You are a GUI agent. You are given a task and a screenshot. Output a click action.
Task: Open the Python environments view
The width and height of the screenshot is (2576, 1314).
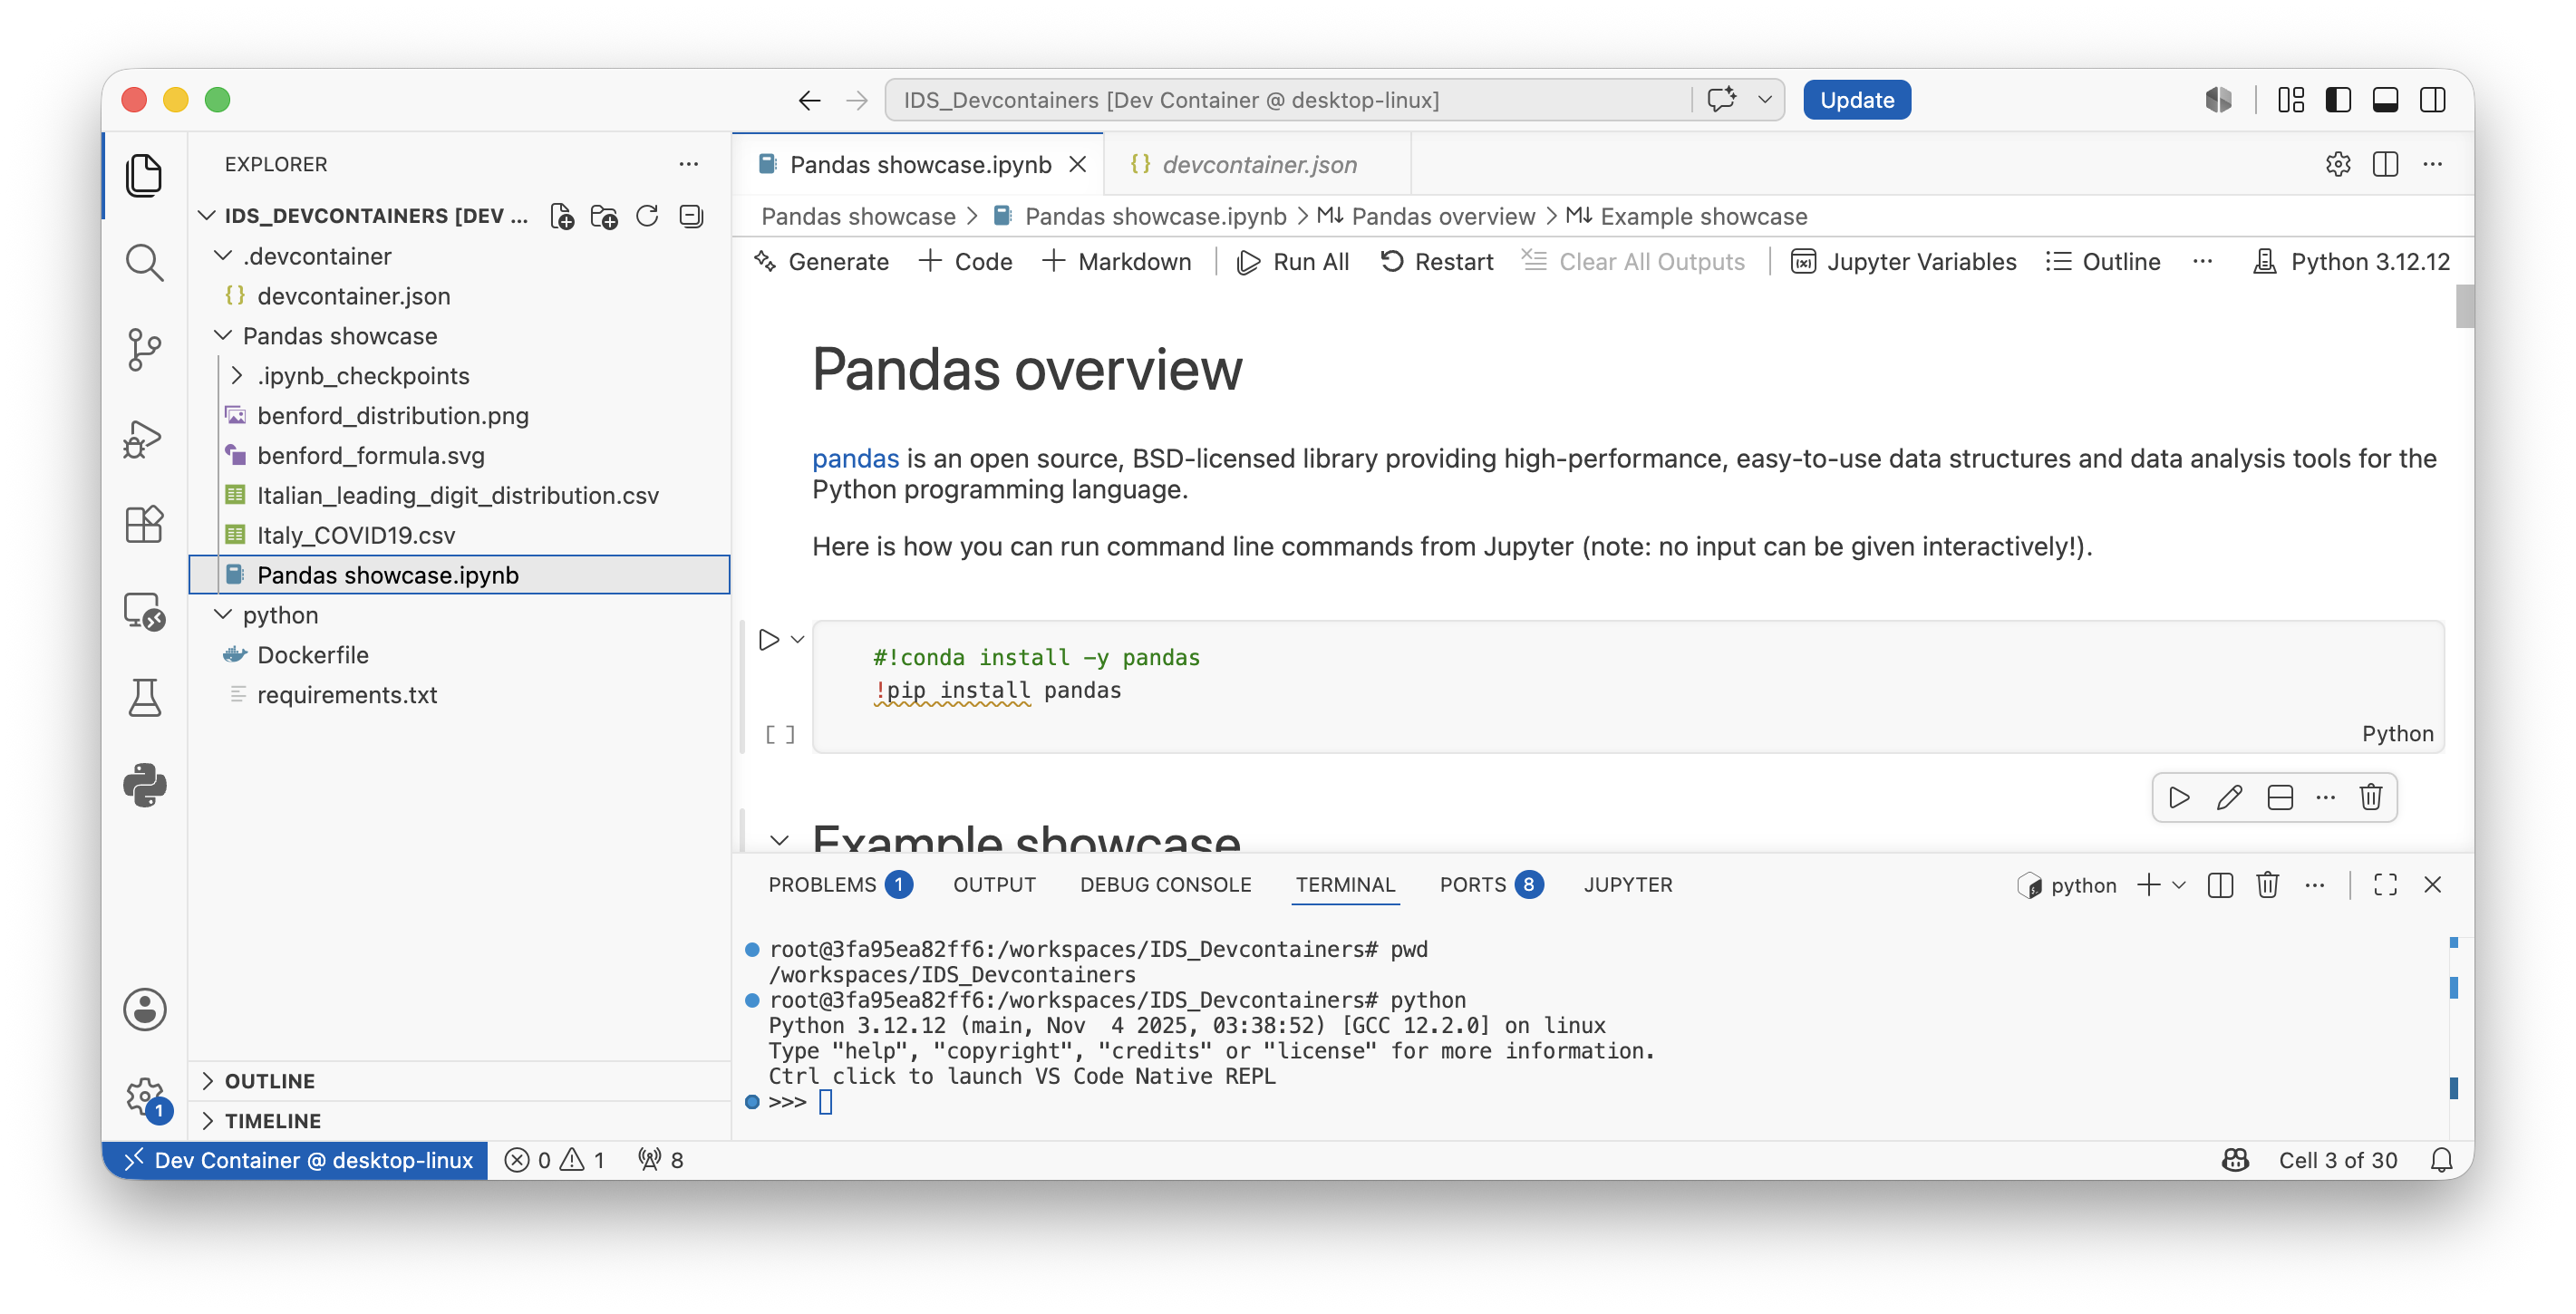144,785
